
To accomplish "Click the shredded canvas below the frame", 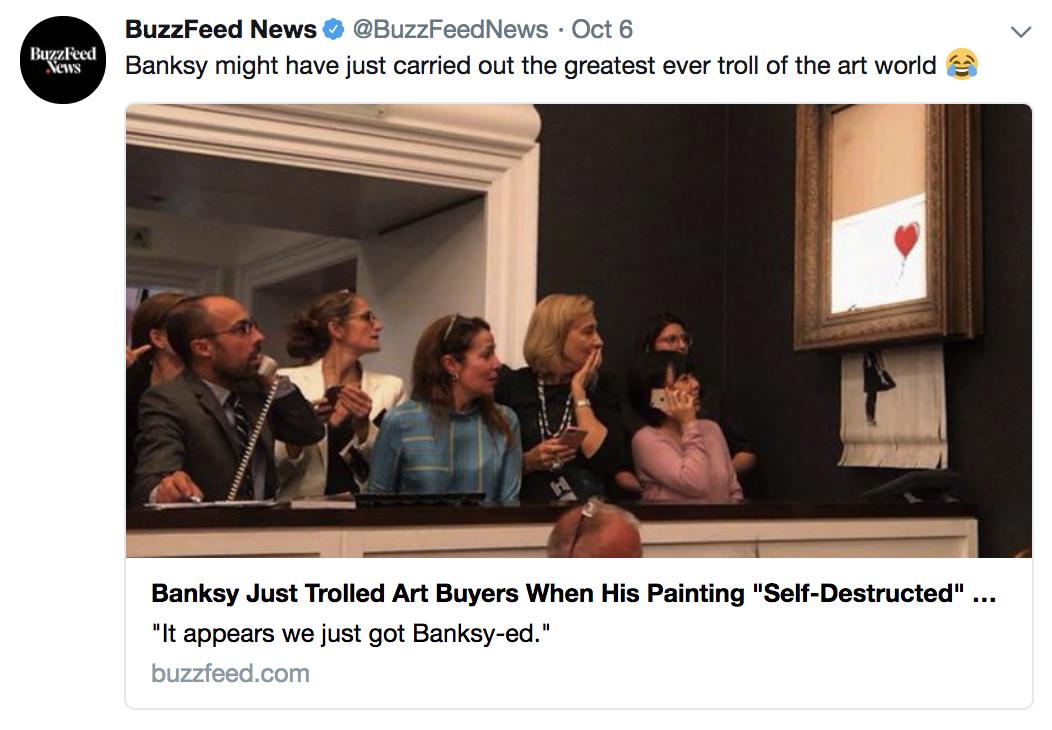I will (x=892, y=405).
